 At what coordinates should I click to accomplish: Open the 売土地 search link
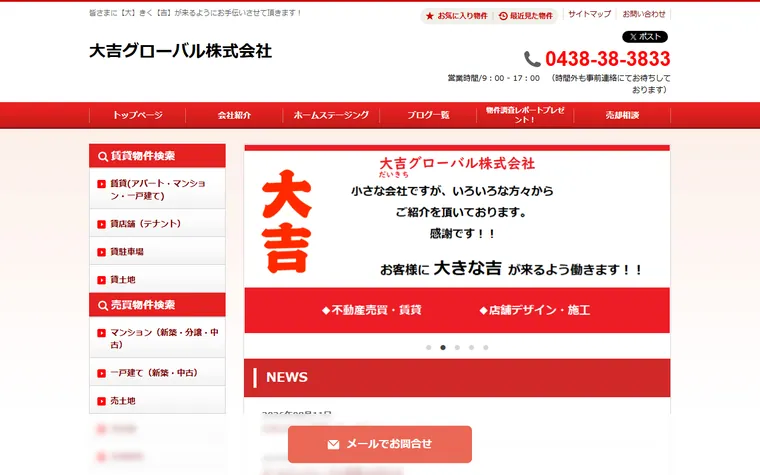[158, 400]
